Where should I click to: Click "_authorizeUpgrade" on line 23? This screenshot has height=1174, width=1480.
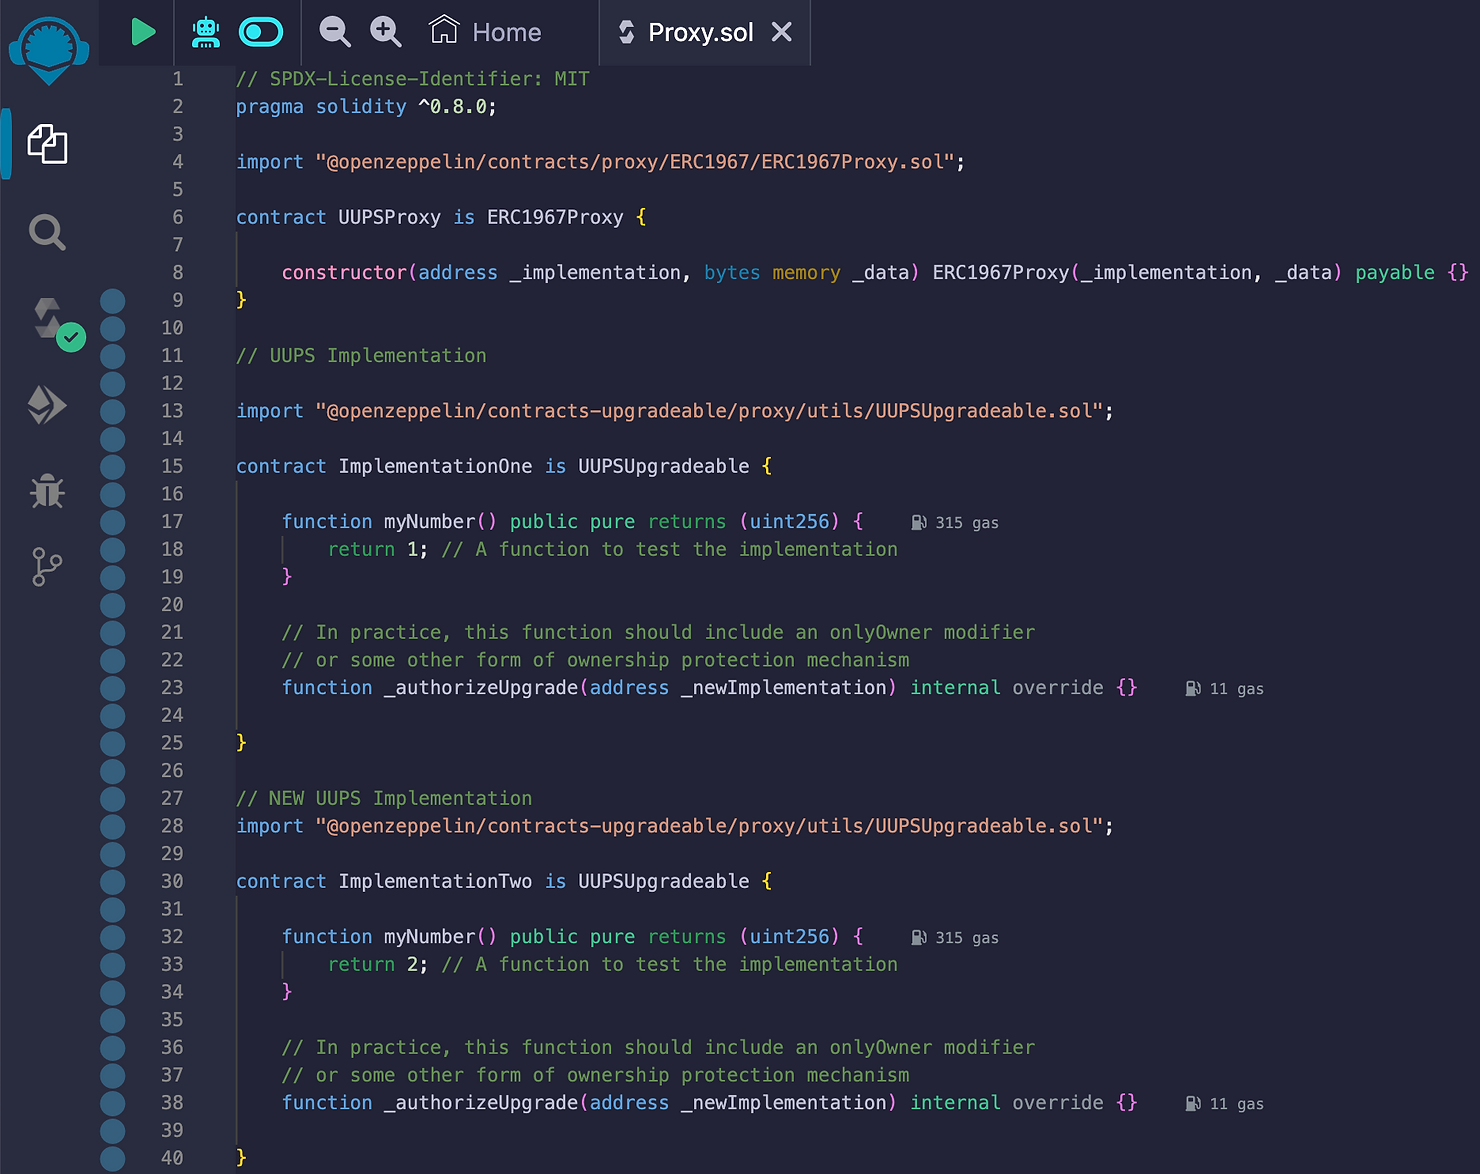pyautogui.click(x=481, y=687)
